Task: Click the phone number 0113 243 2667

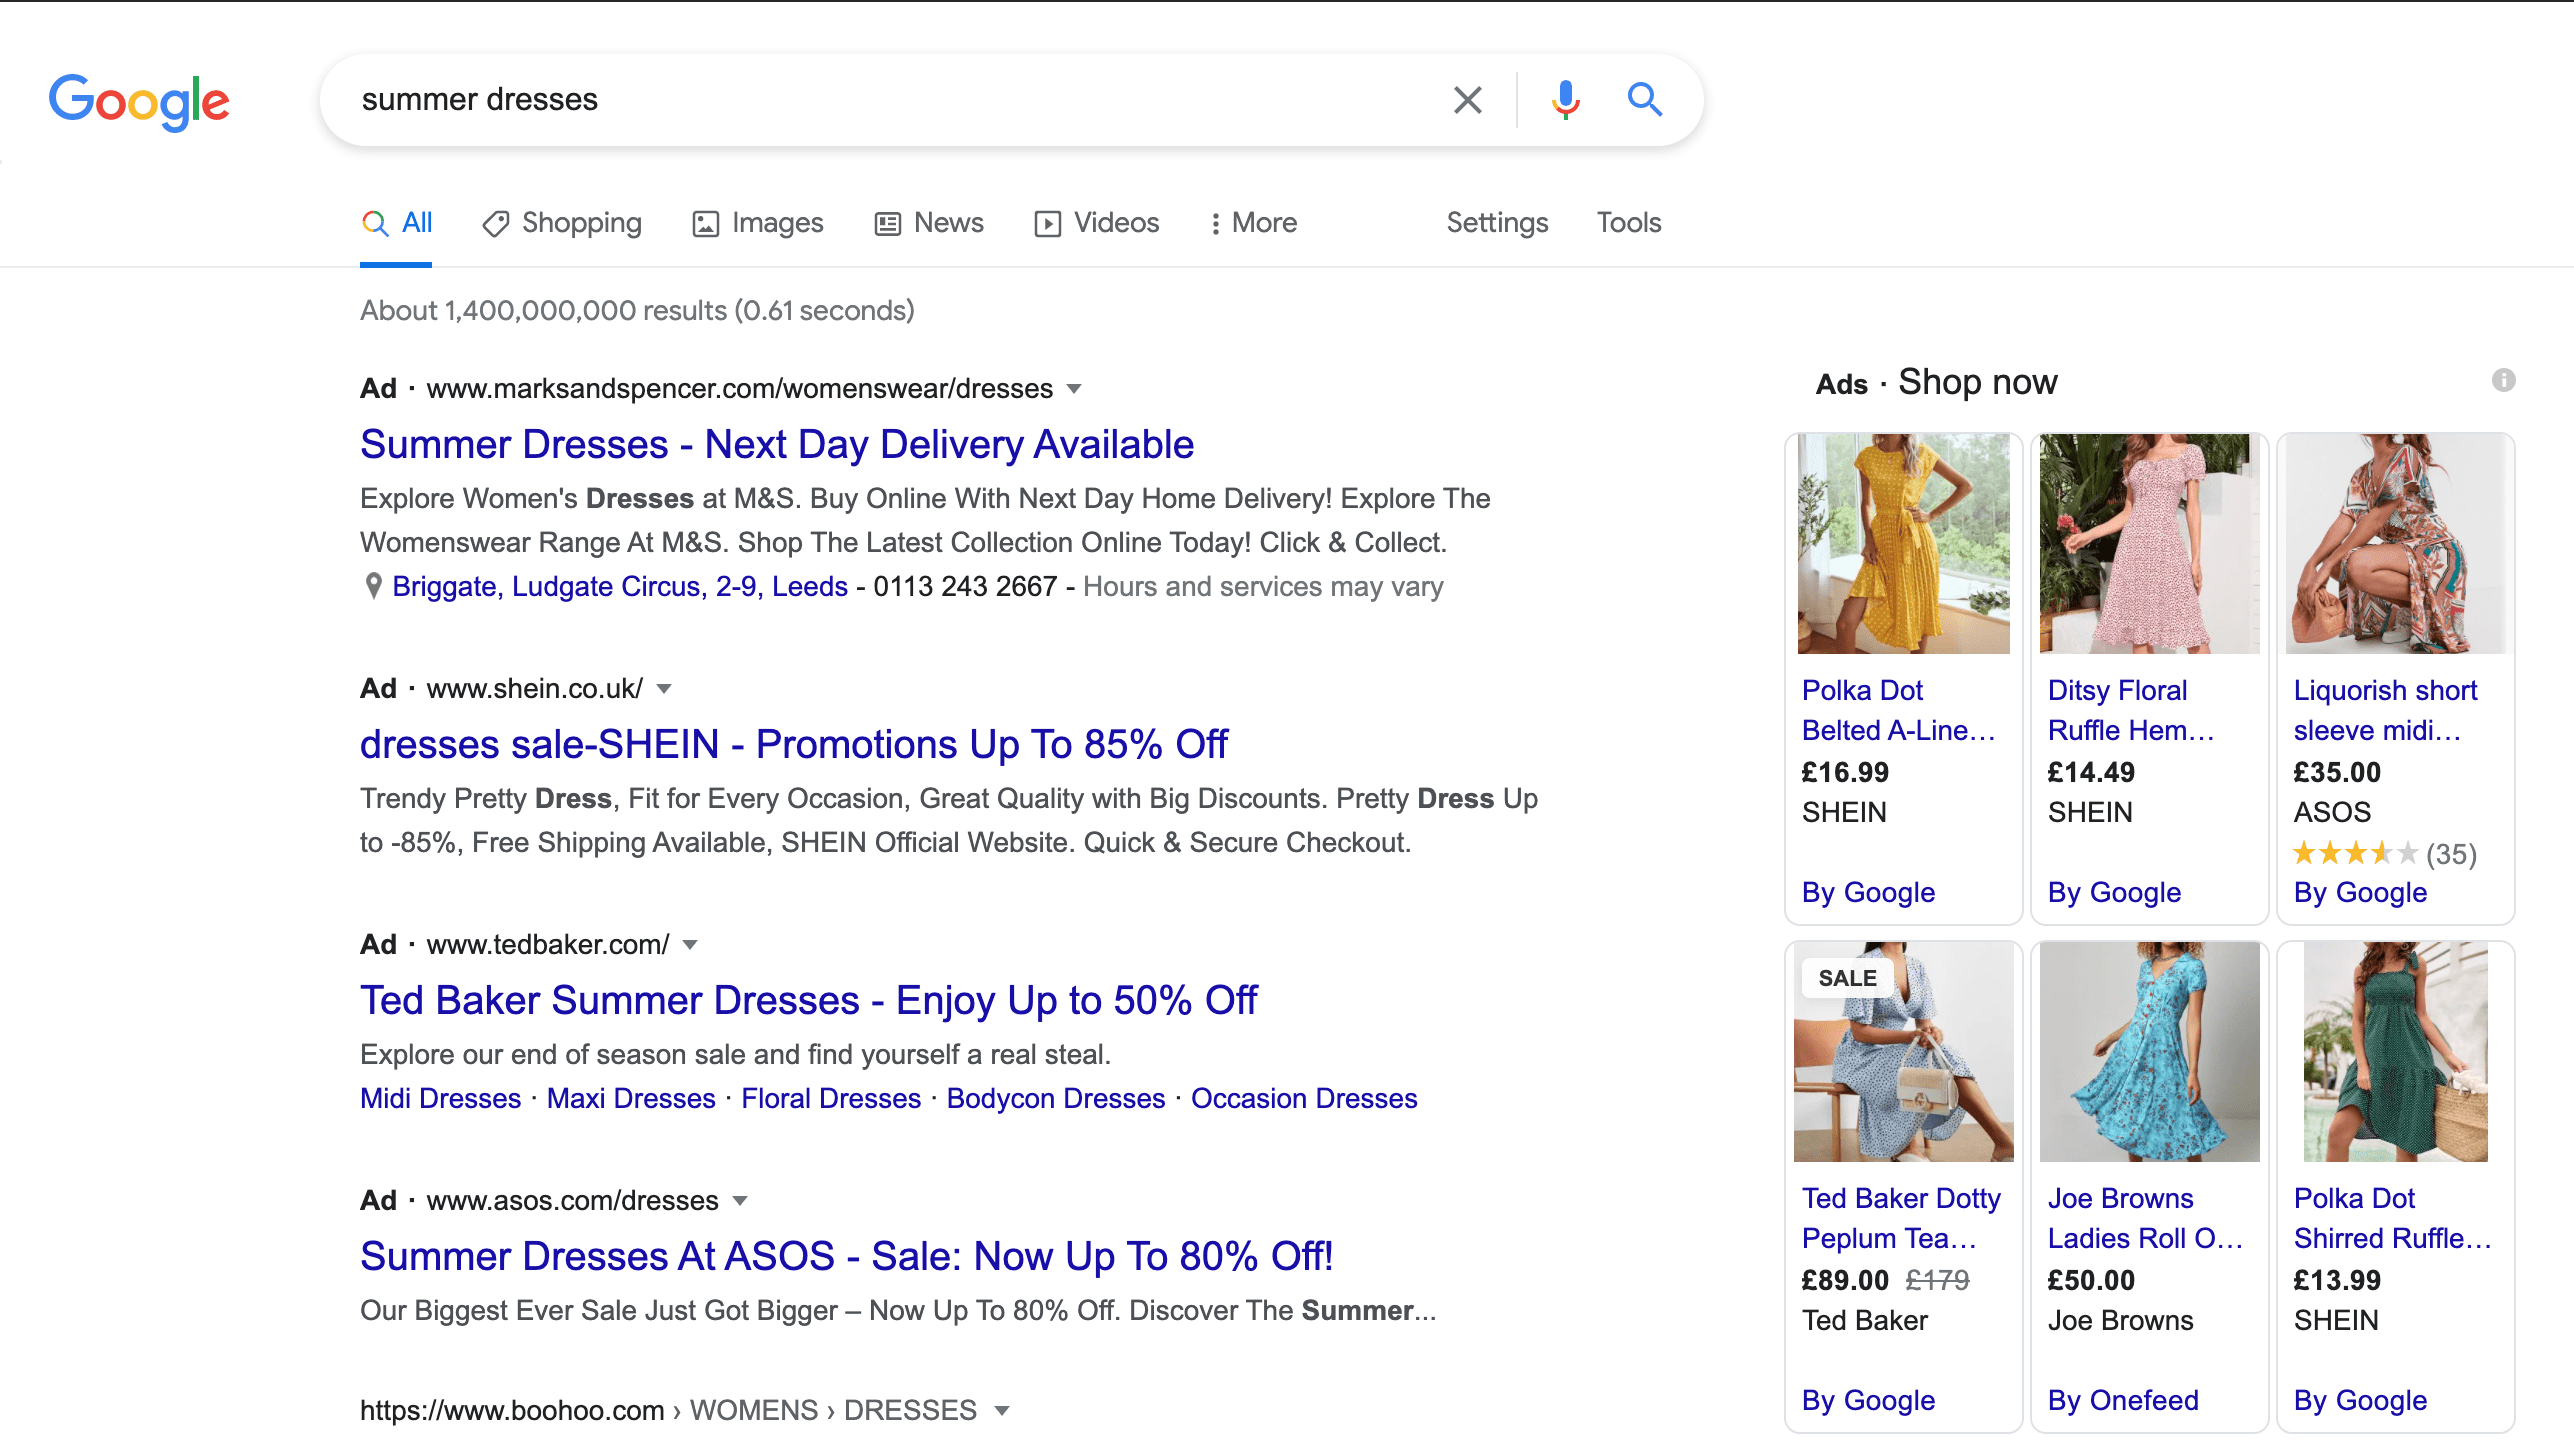Action: tap(965, 586)
